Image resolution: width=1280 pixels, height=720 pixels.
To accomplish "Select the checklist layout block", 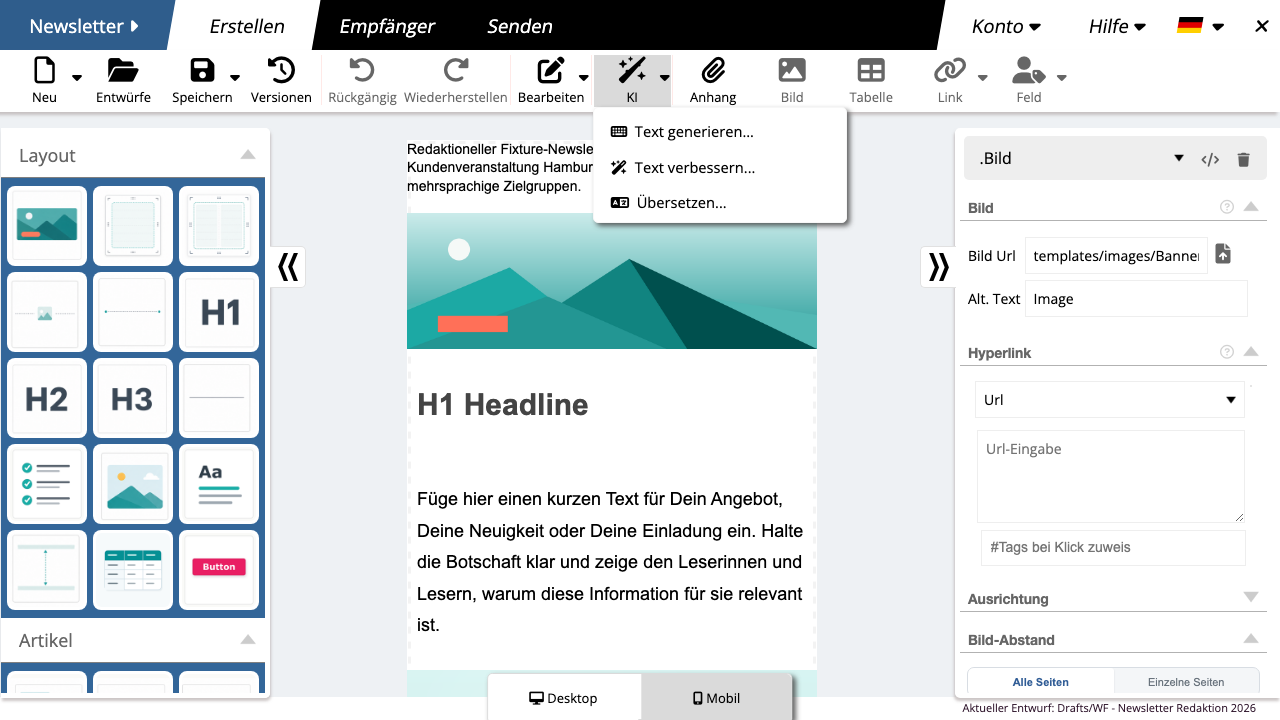I will [47, 485].
